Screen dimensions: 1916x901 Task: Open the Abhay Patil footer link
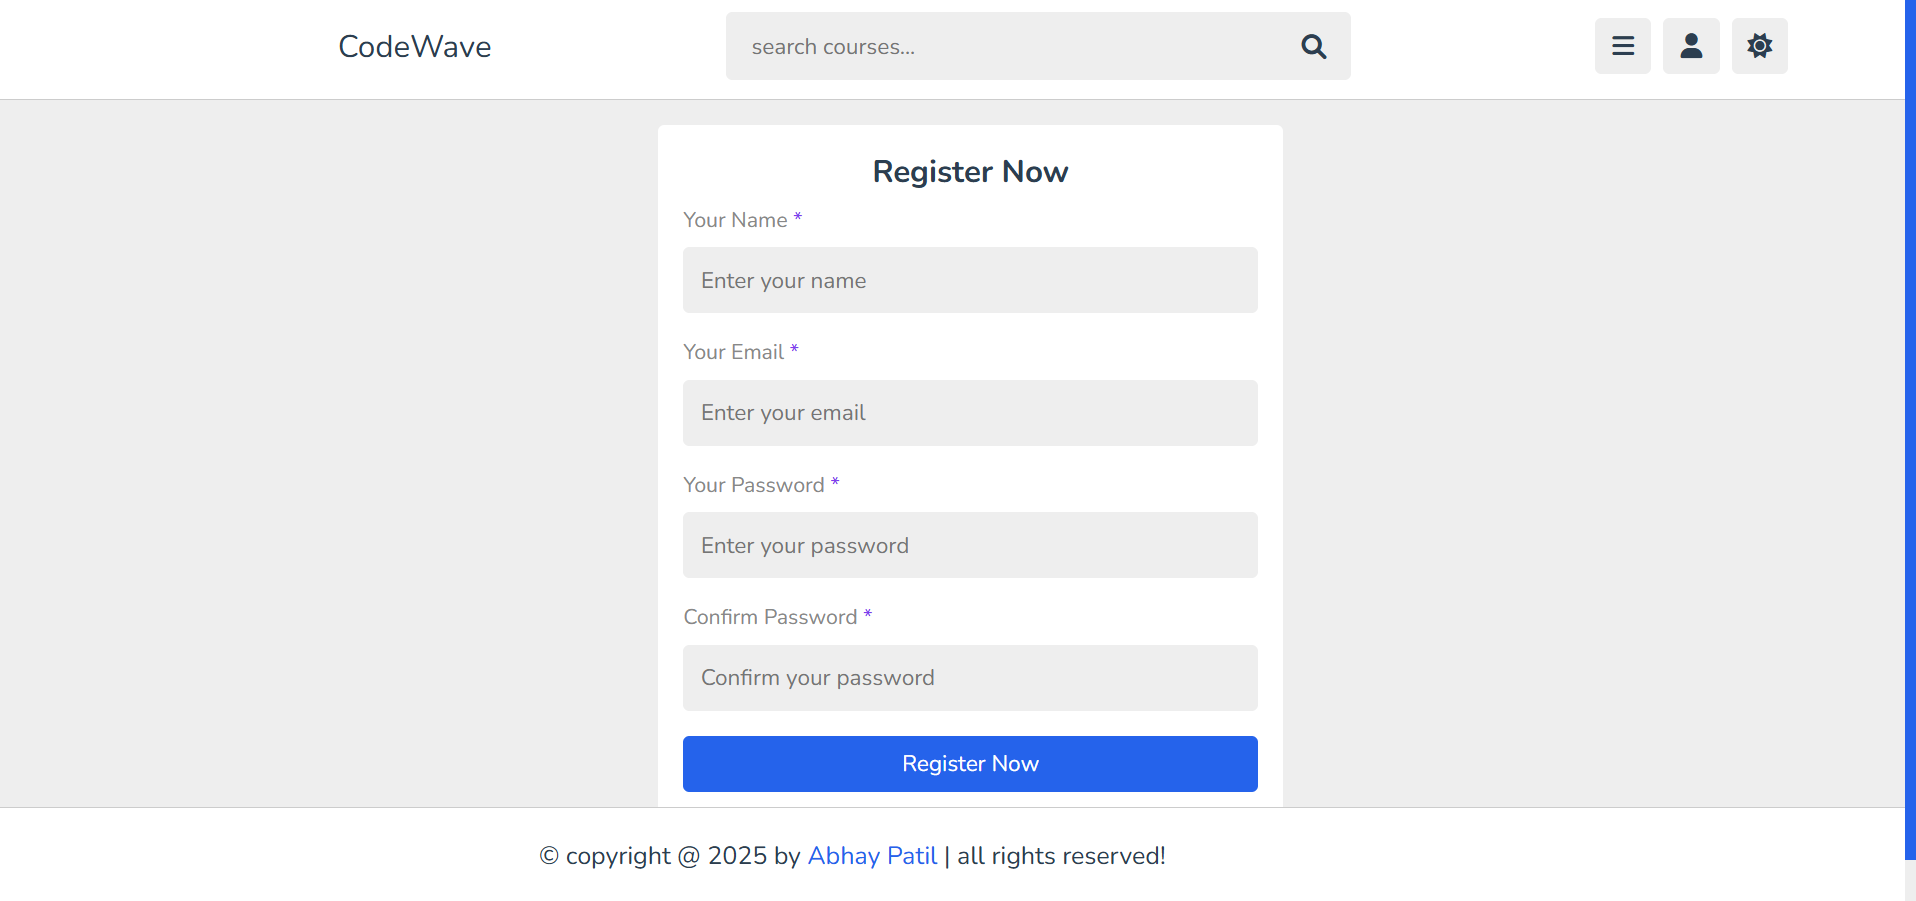pos(872,856)
